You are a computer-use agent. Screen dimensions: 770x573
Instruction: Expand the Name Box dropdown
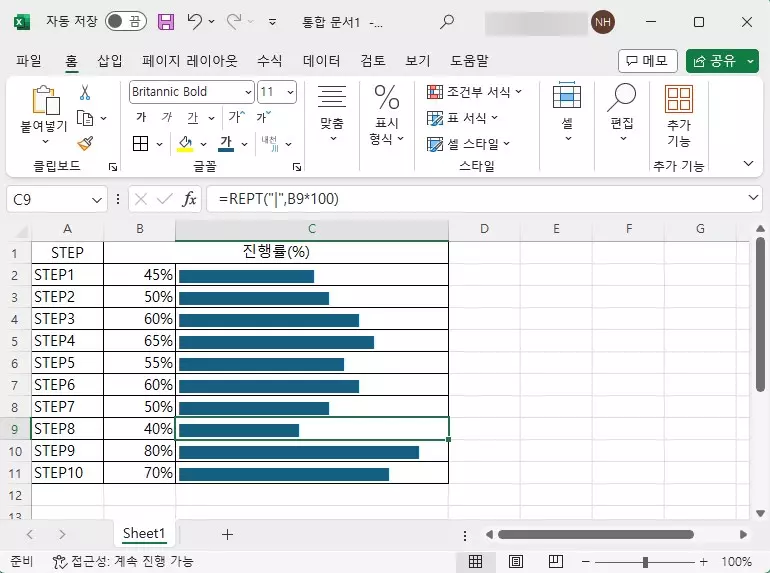tap(97, 200)
